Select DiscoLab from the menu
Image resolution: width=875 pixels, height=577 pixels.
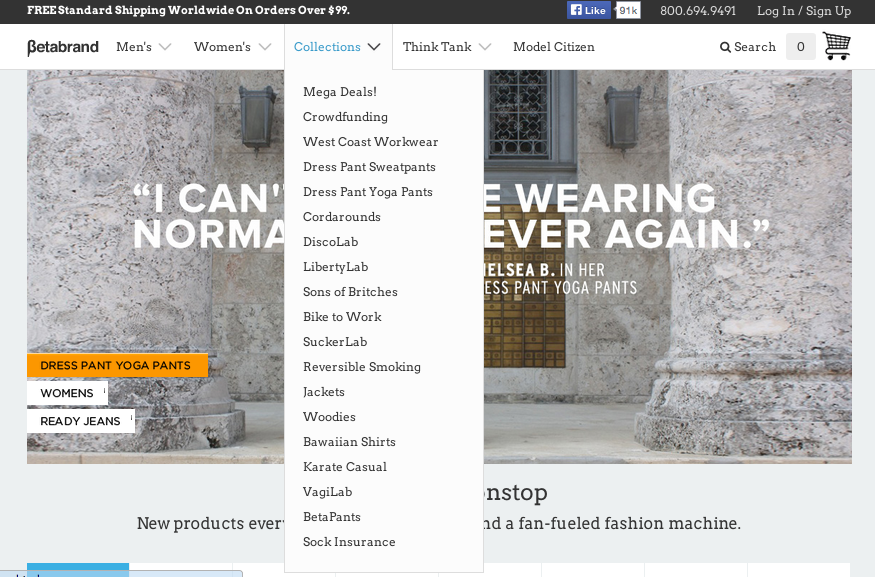click(330, 242)
